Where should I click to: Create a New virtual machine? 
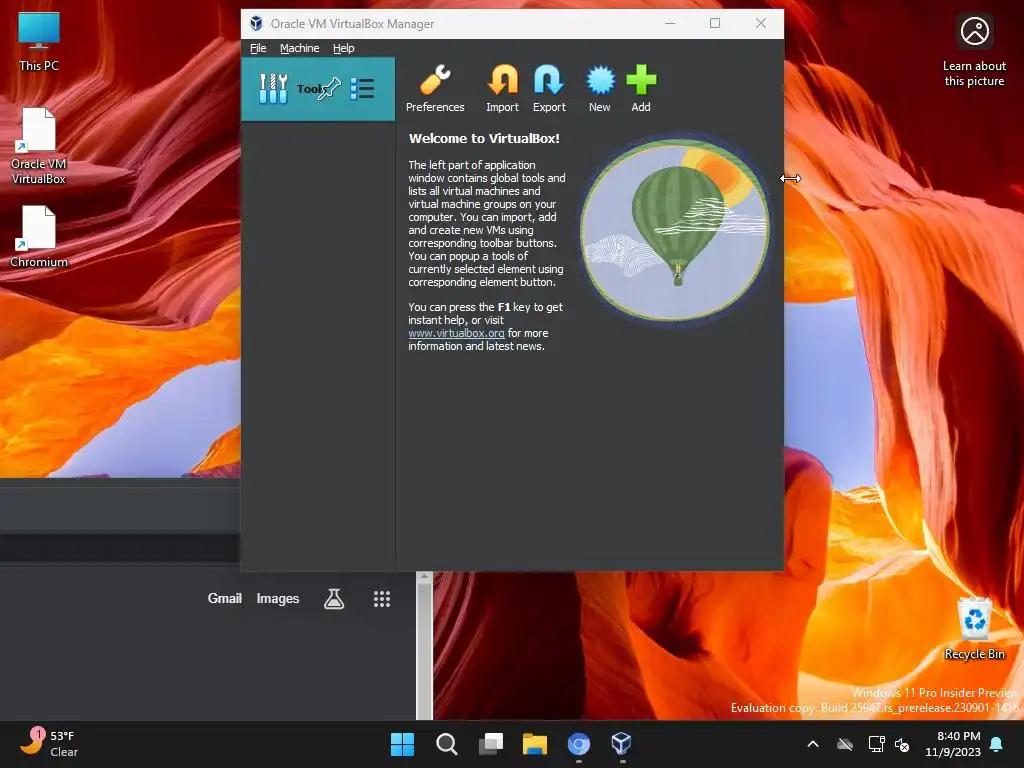pos(600,89)
